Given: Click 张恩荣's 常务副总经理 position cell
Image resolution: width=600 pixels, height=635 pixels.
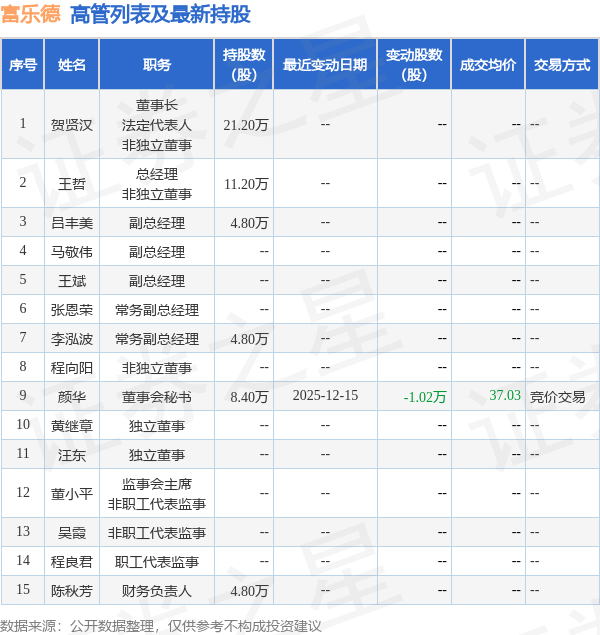Looking at the screenshot, I should pyautogui.click(x=157, y=310).
